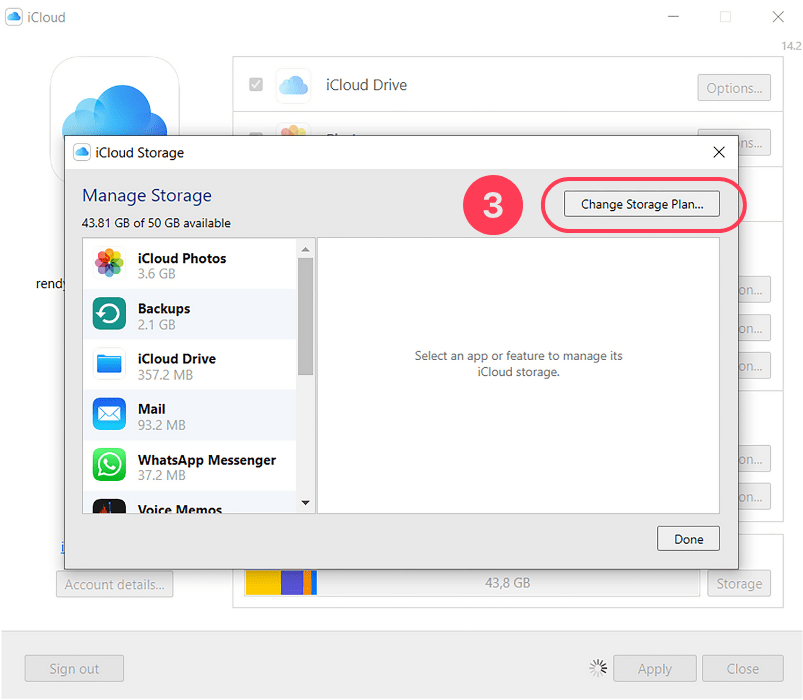Click the Storage button
The width and height of the screenshot is (803, 700).
(739, 584)
